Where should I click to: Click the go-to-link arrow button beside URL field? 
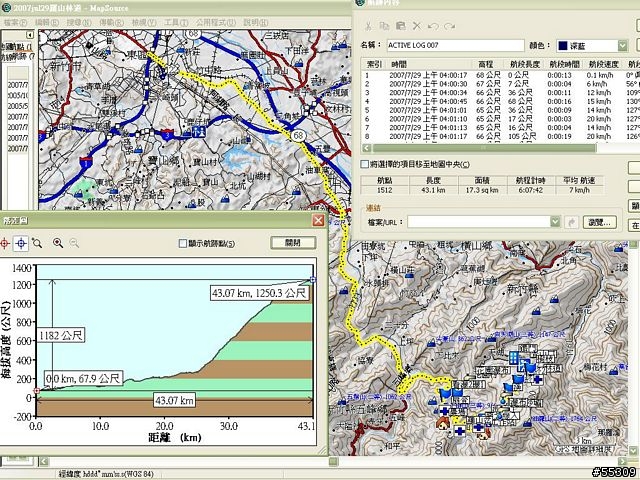571,222
